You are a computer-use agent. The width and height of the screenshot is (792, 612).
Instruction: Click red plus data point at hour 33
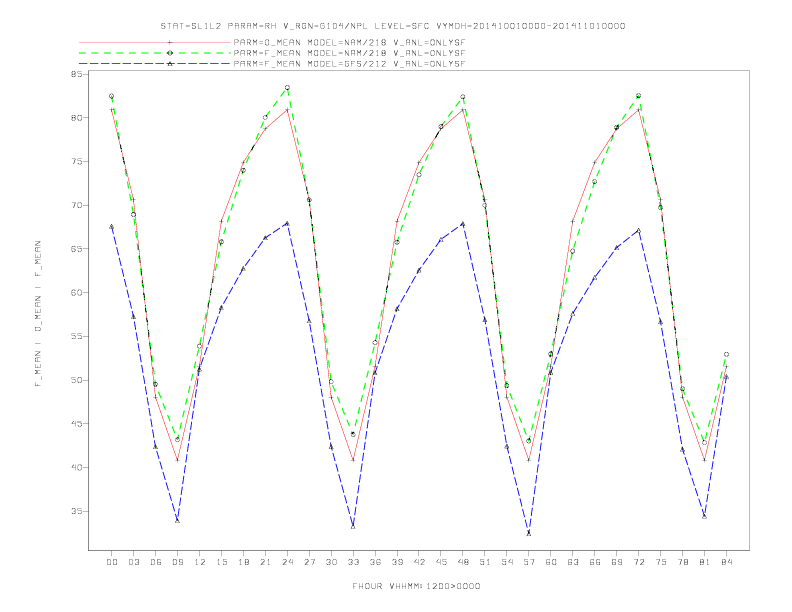[x=353, y=460]
